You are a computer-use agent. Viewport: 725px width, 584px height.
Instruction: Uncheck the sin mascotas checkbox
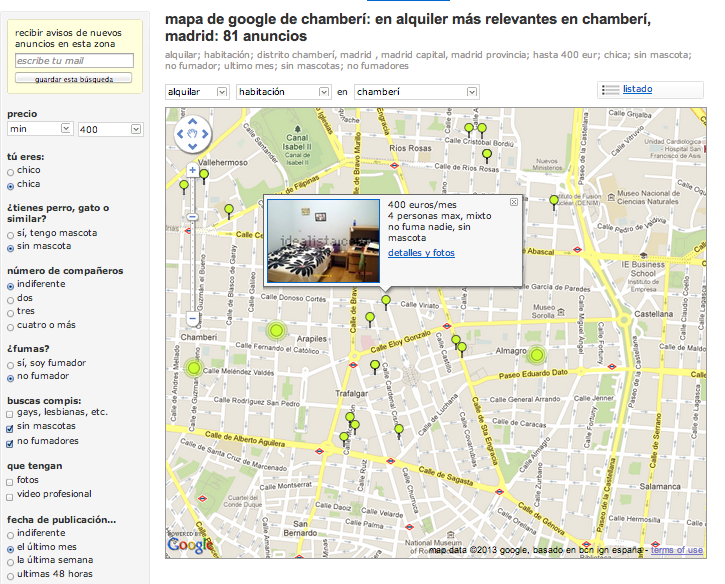click(x=10, y=429)
